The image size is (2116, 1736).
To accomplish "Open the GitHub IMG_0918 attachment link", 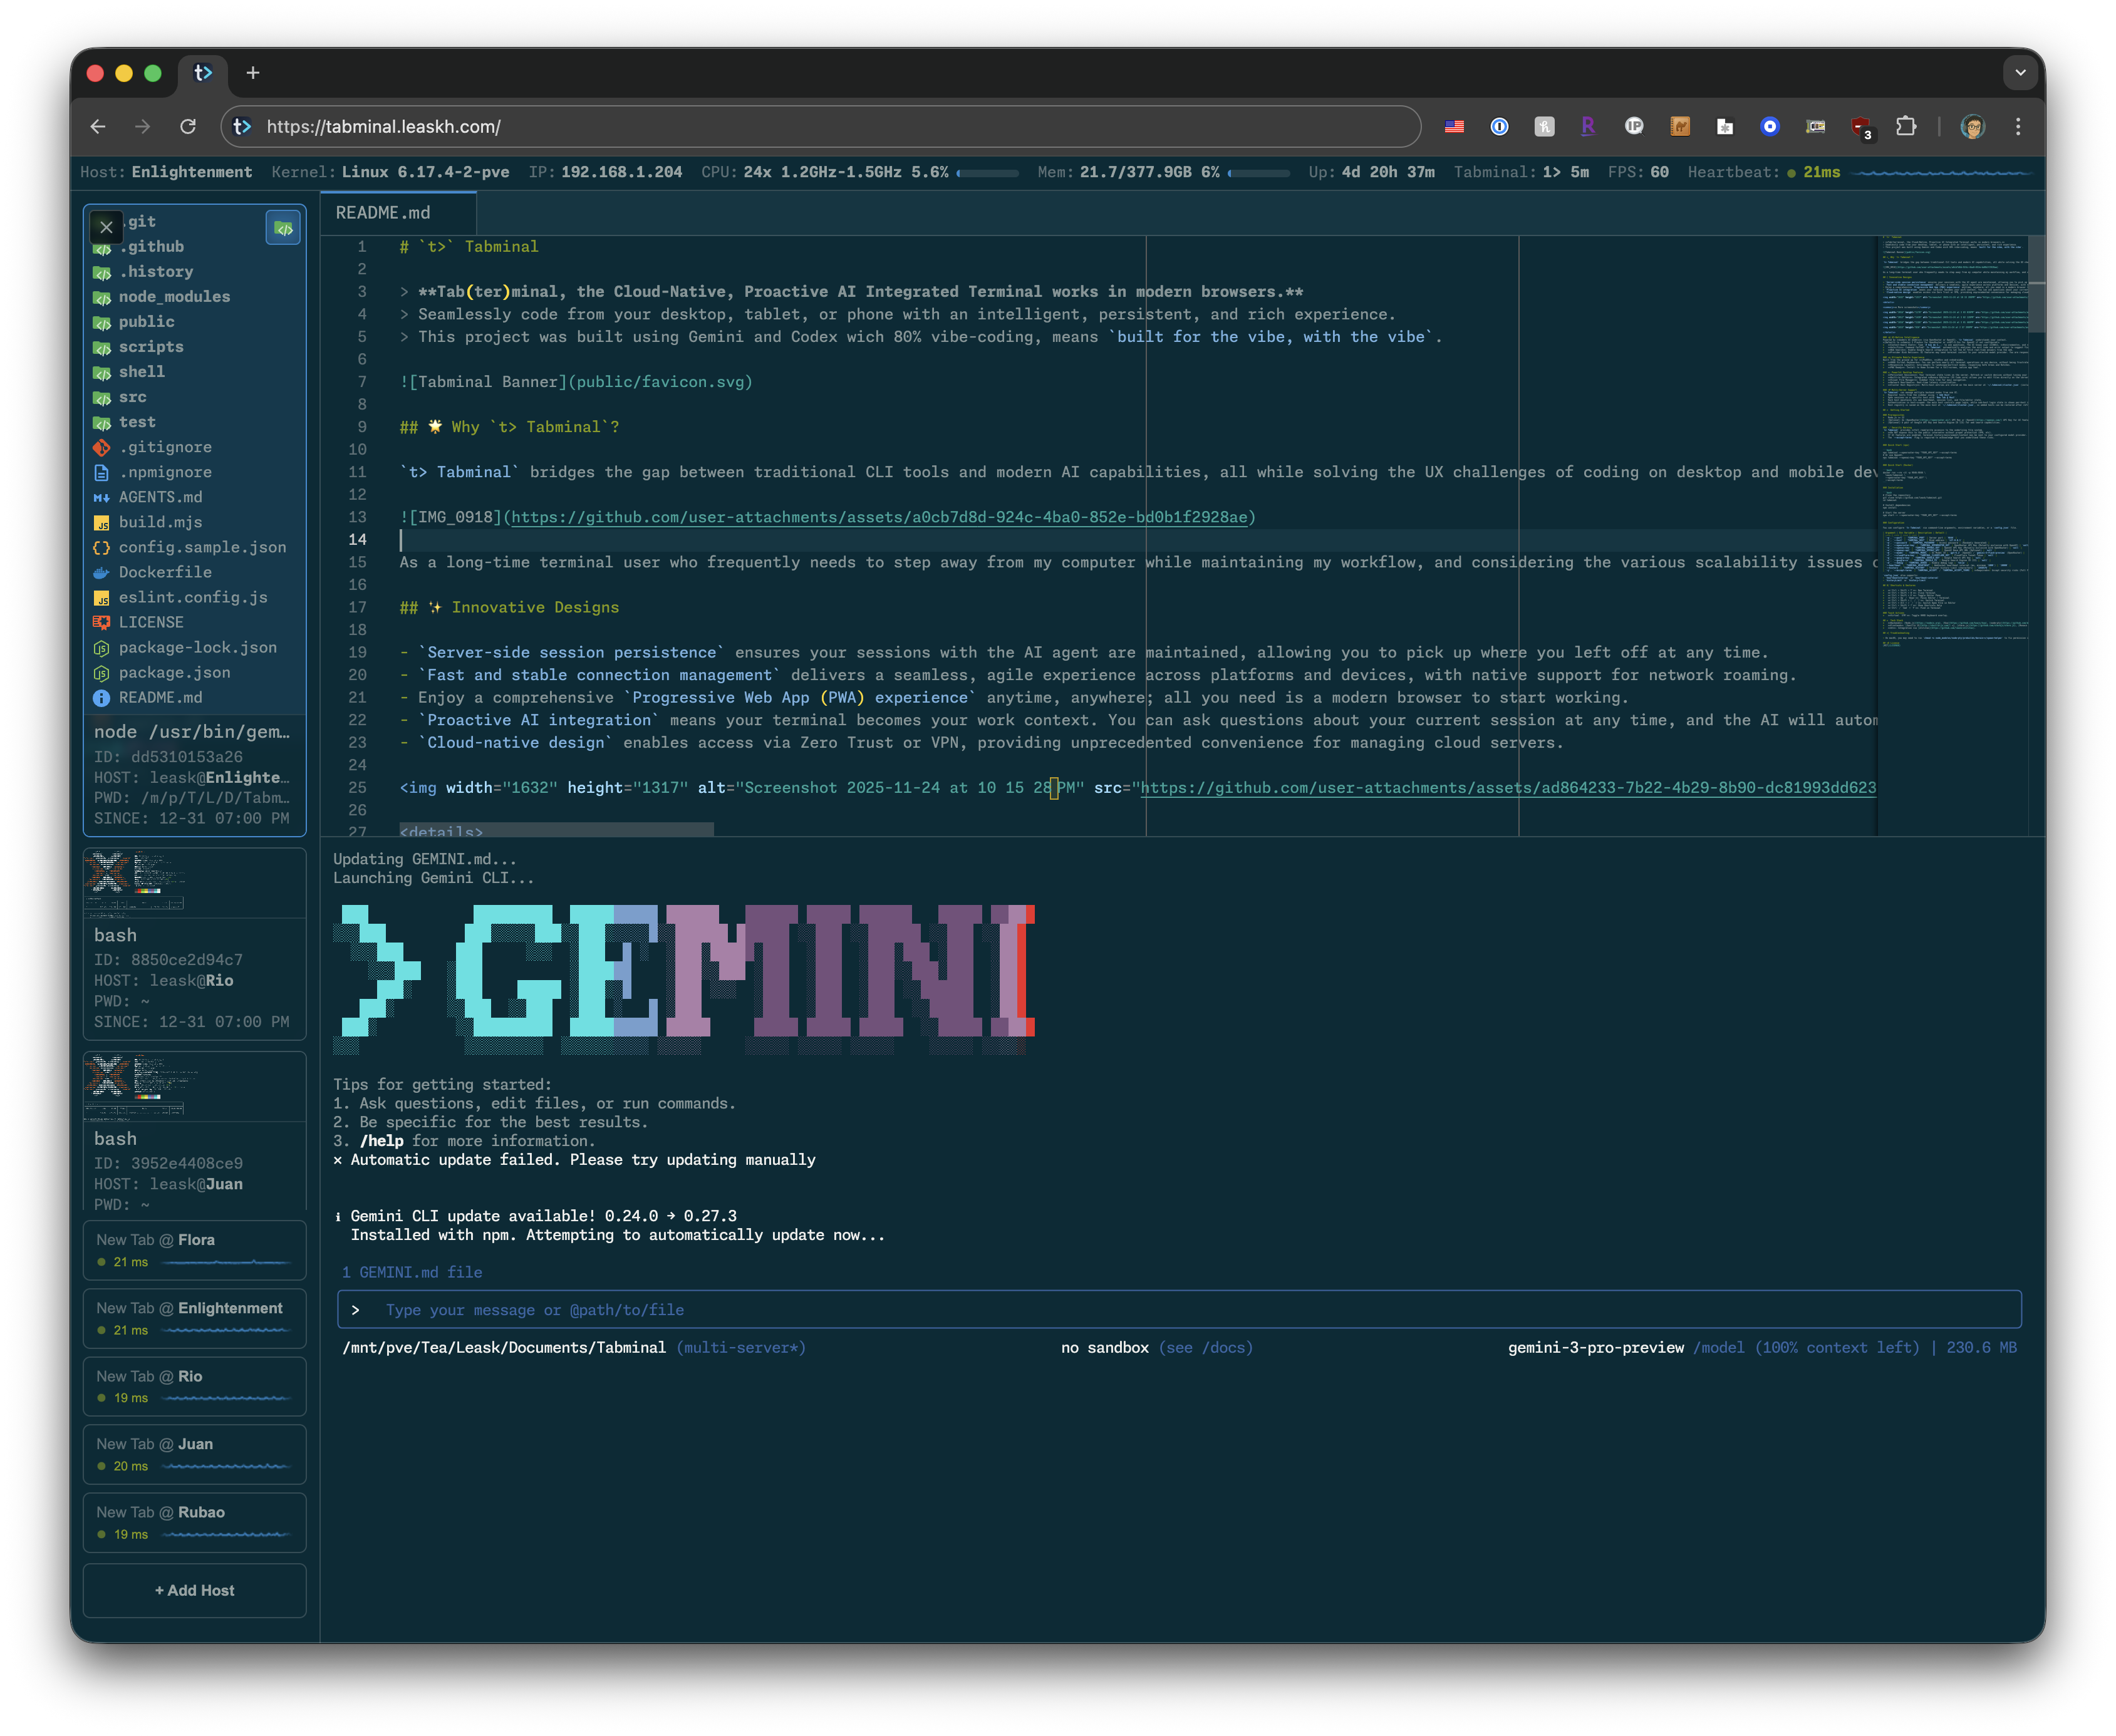I will (879, 518).
